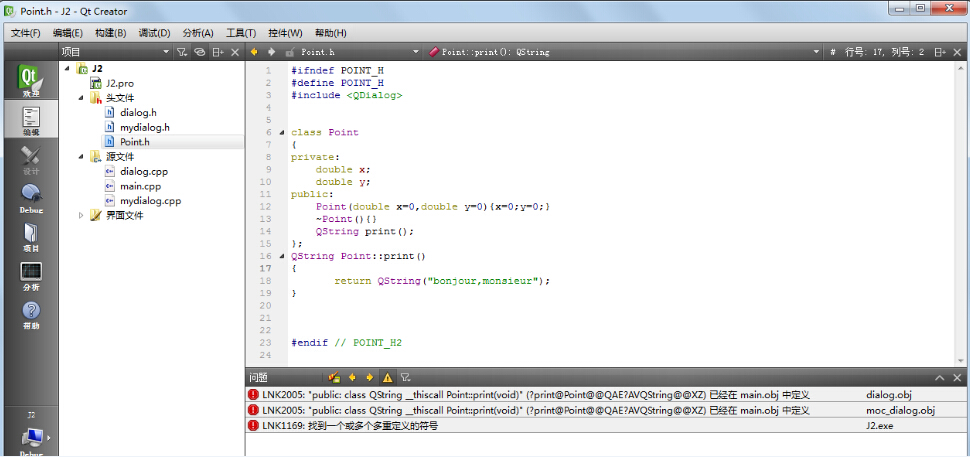This screenshot has height=457, width=970.
Task: Collapse the 头文件 folder
Action: [x=82, y=98]
